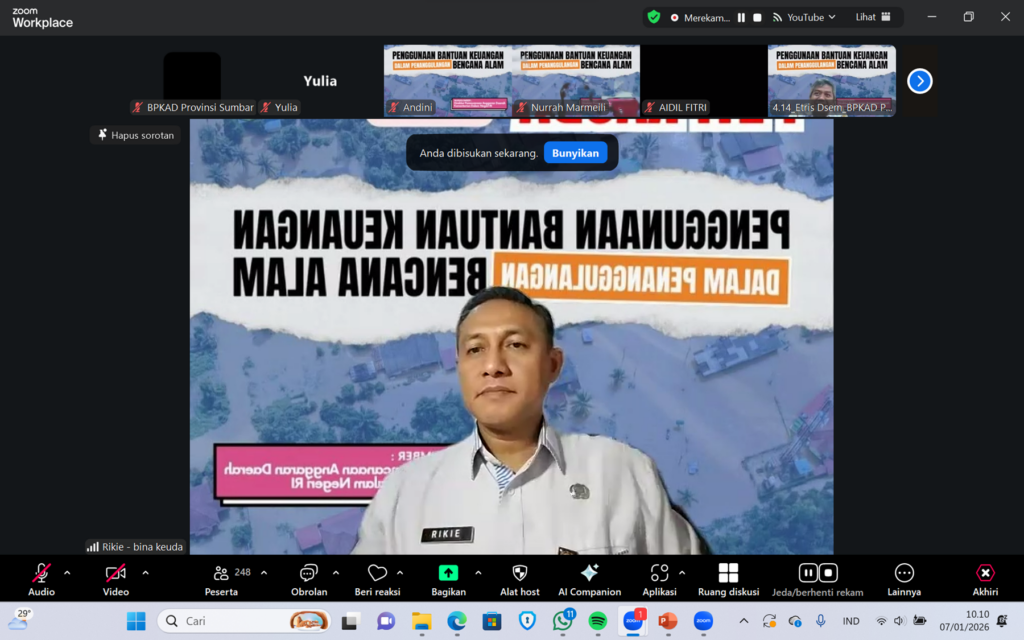Select the Nurrah Marmeili participant thumbnail
Image resolution: width=1024 pixels, height=640 pixels.
tap(575, 81)
